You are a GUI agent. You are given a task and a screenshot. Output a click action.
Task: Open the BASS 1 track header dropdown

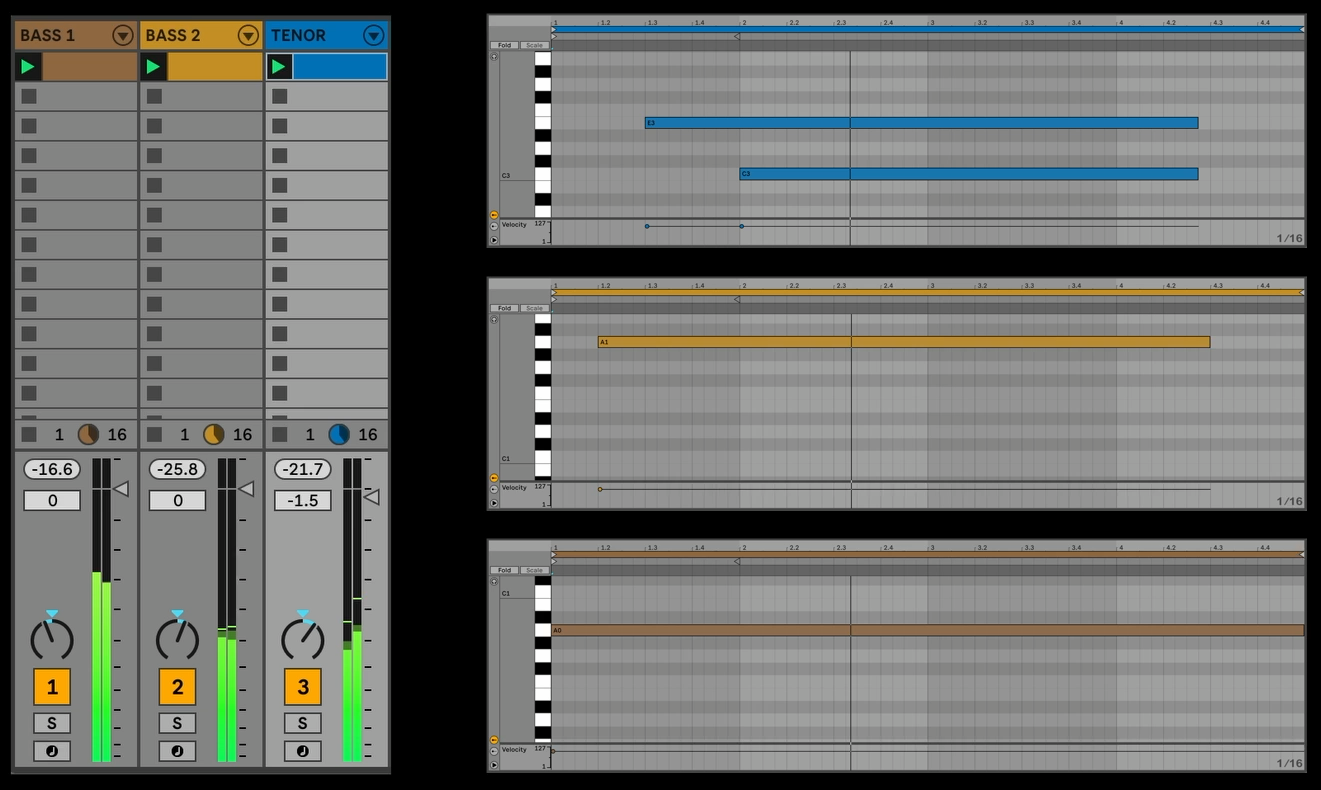(123, 36)
